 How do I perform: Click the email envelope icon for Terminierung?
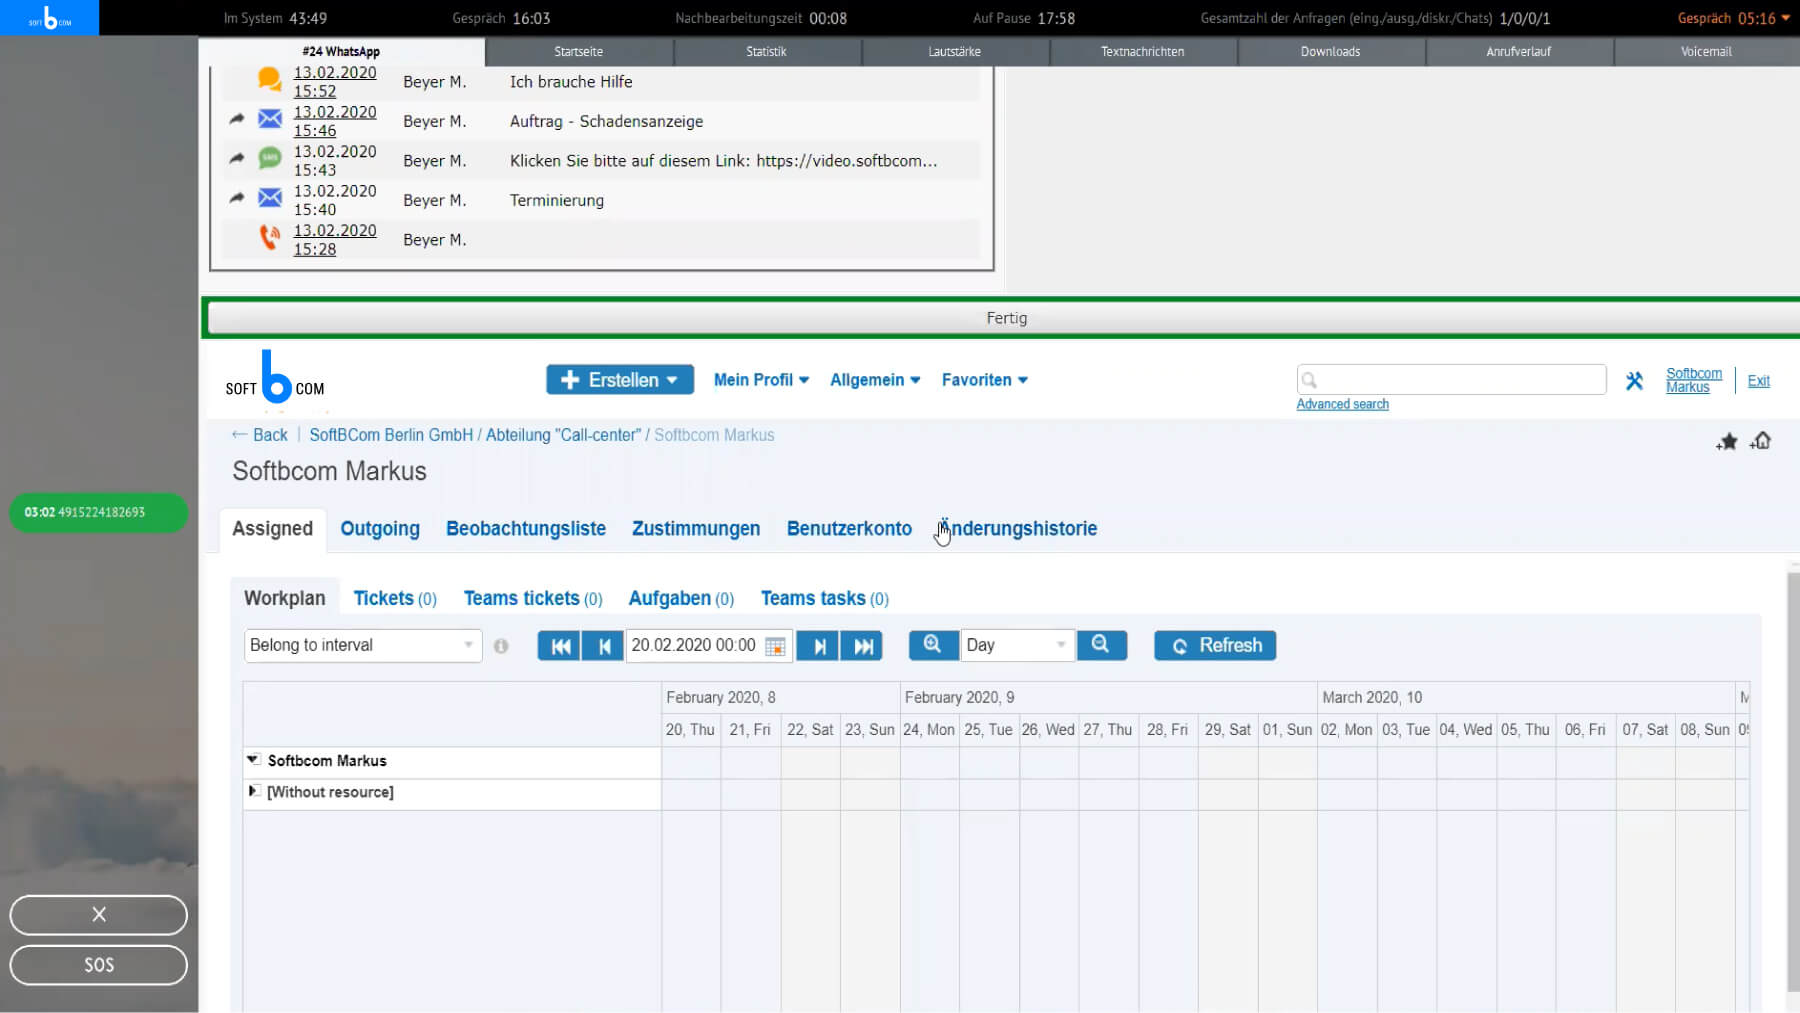270,198
